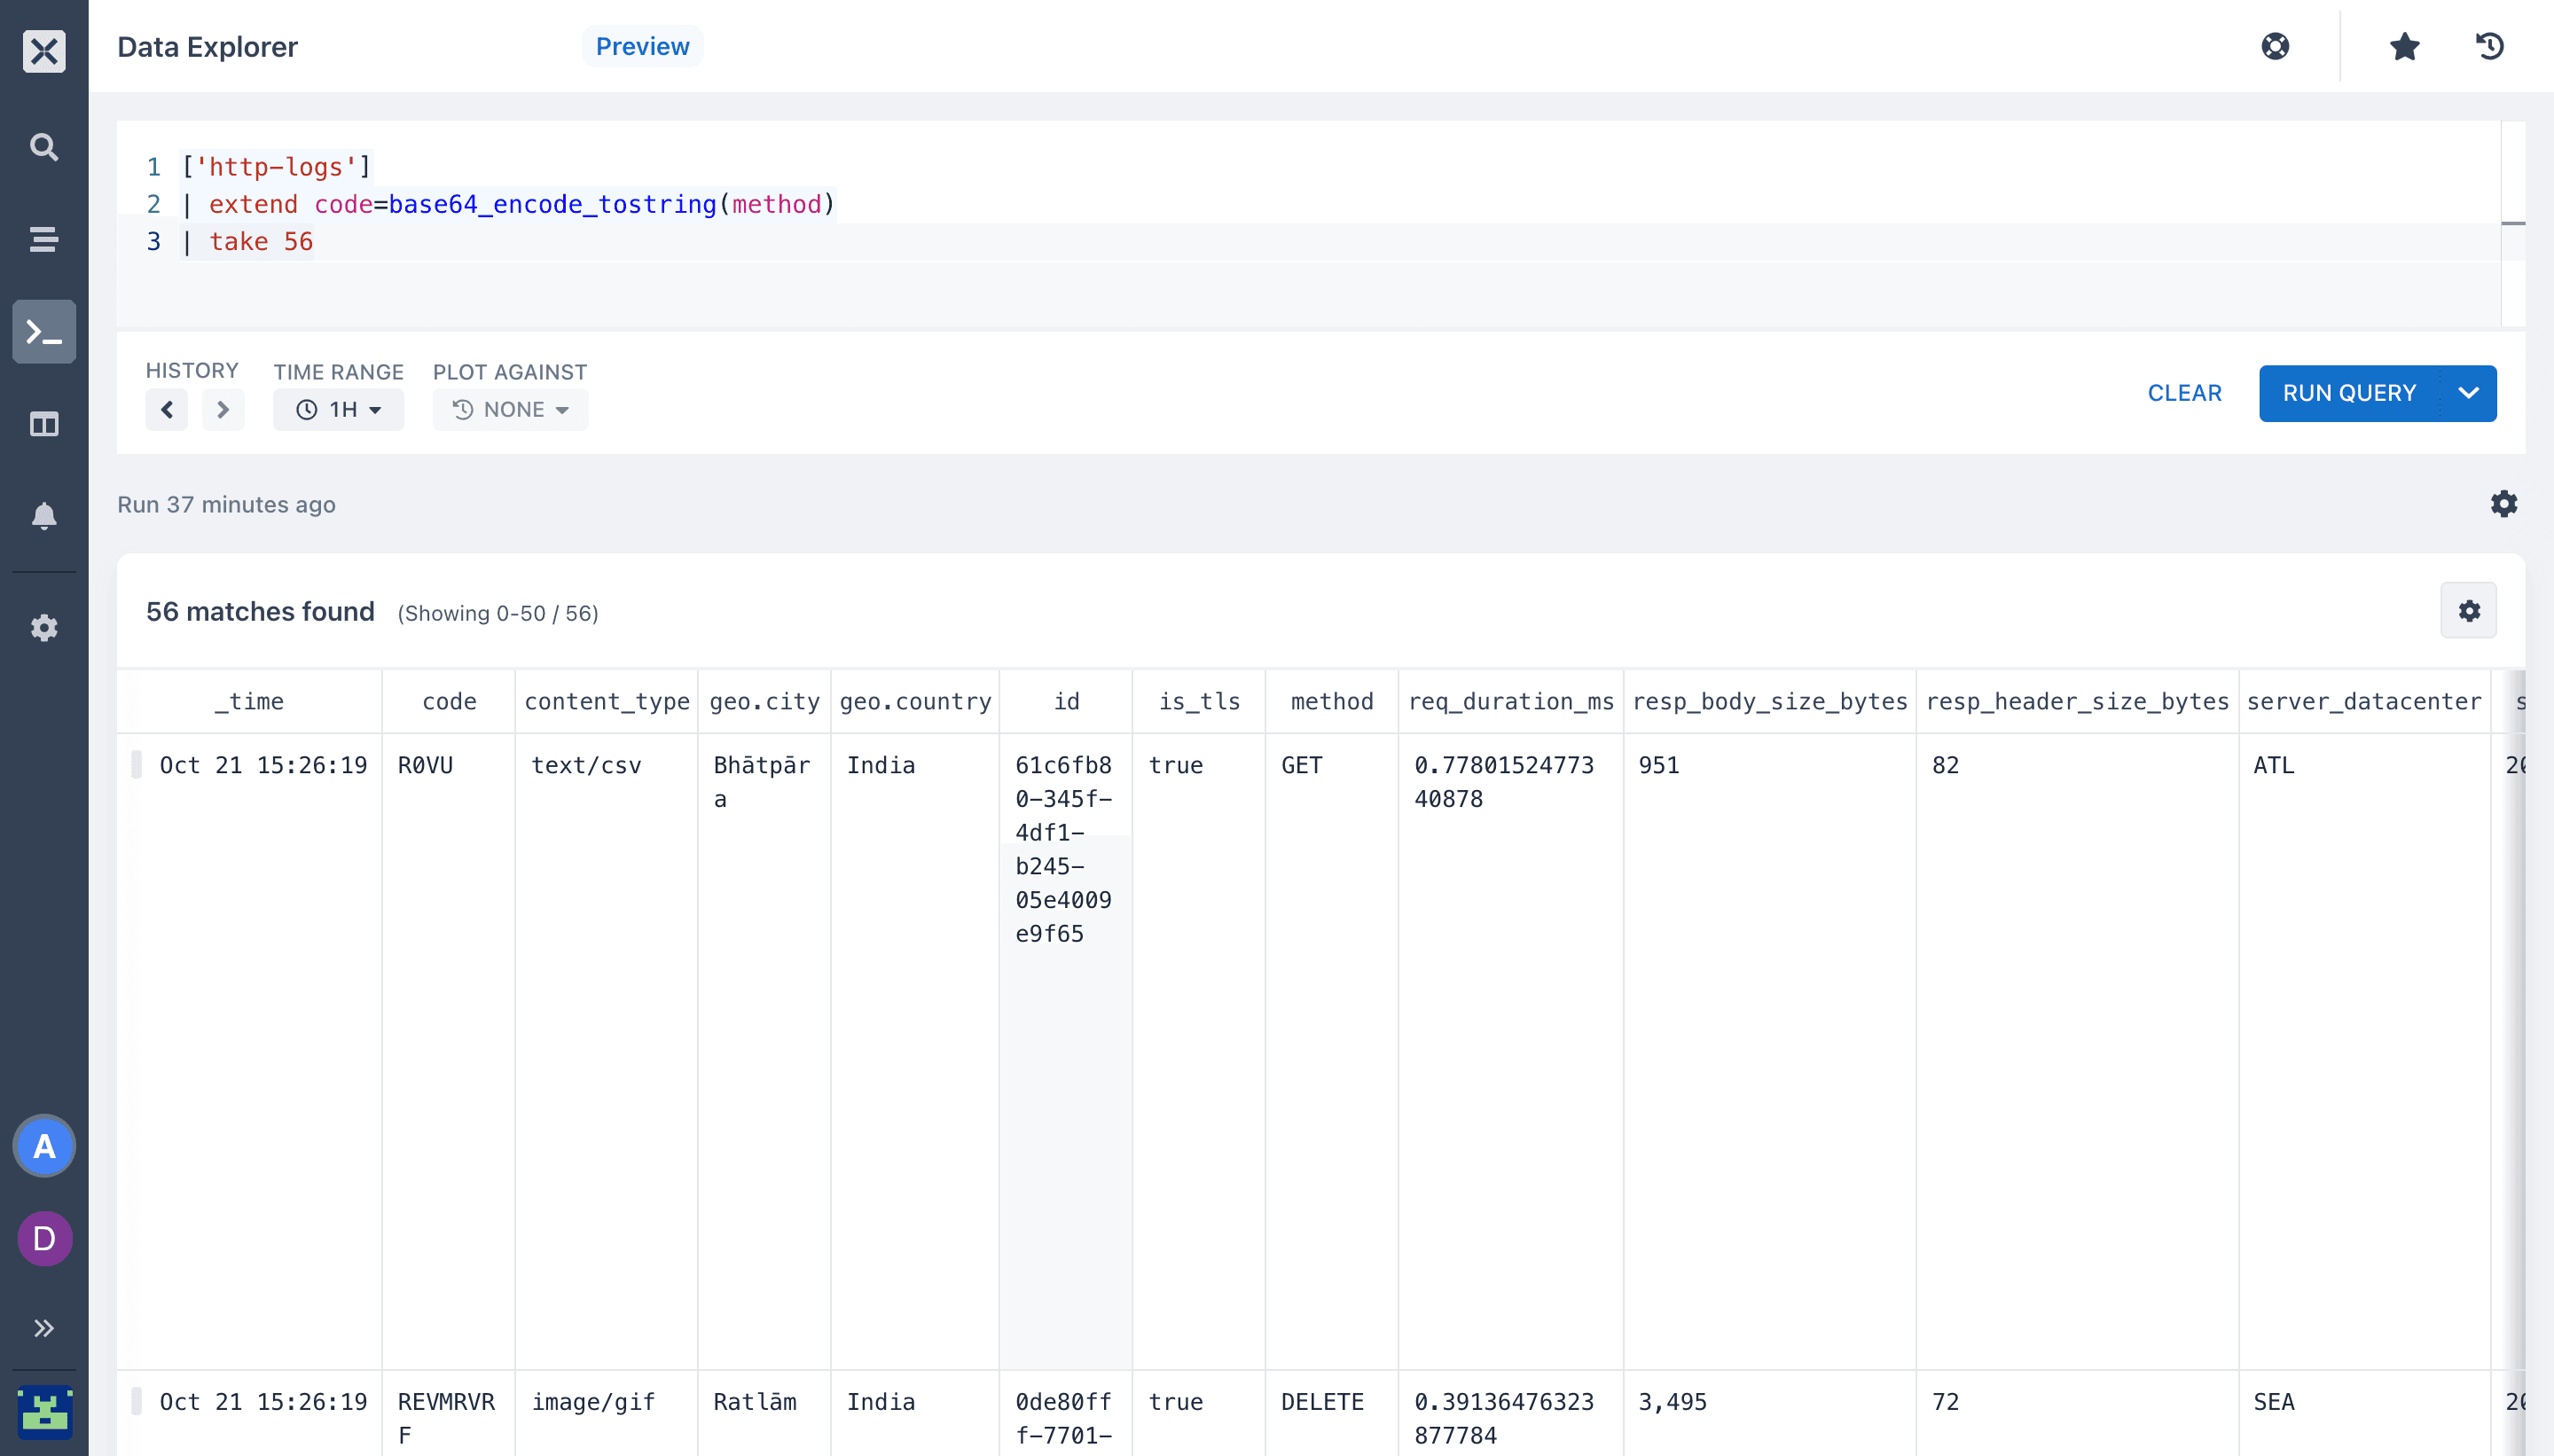Image resolution: width=2554 pixels, height=1456 pixels.
Task: Click the method column header
Action: coord(1332,701)
